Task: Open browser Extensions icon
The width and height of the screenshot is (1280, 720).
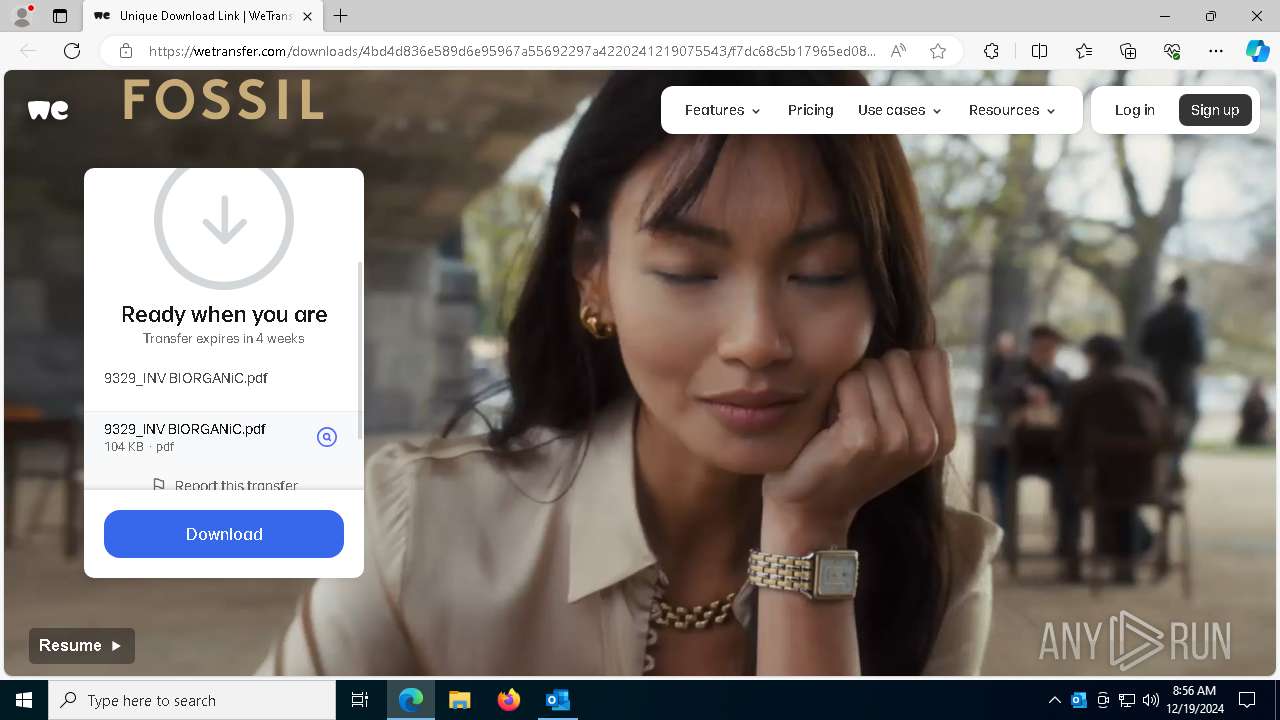Action: (x=991, y=51)
